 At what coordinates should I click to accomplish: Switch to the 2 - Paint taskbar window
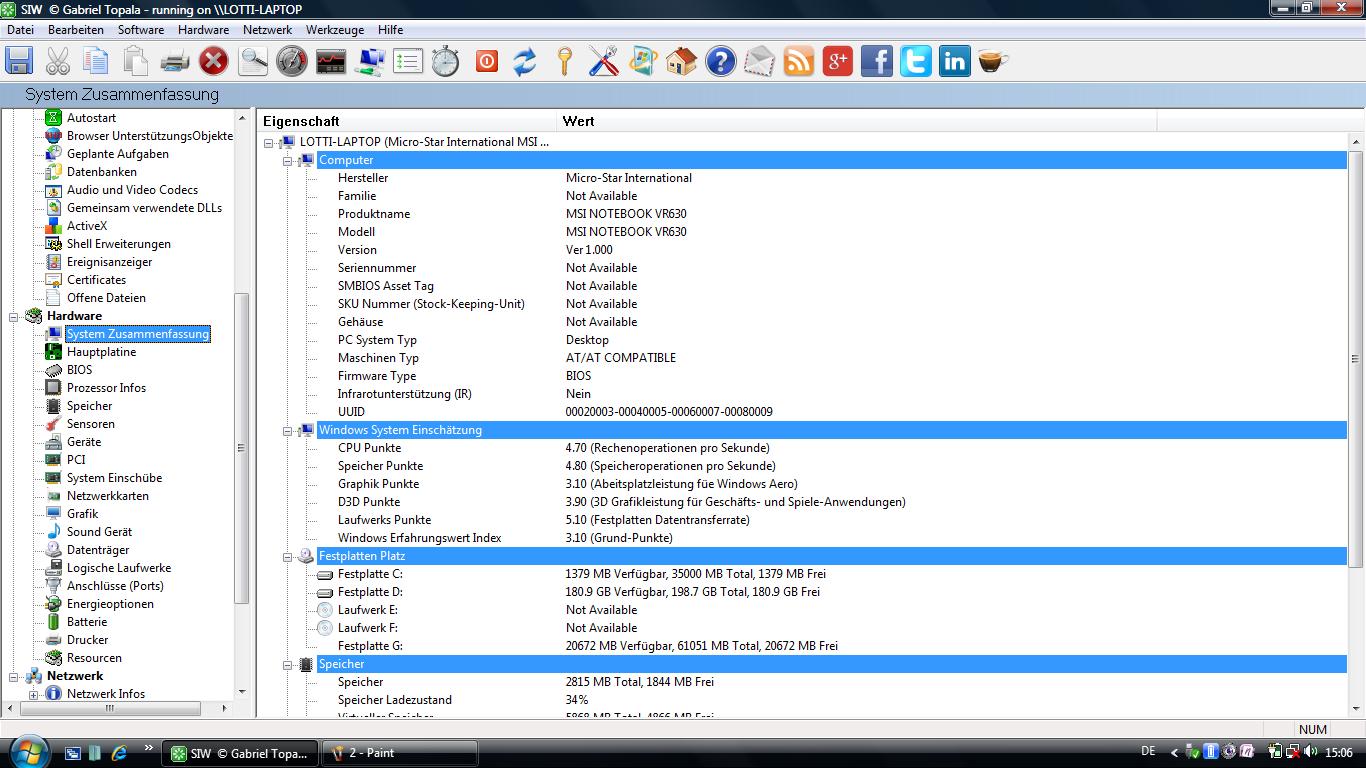[x=400, y=753]
